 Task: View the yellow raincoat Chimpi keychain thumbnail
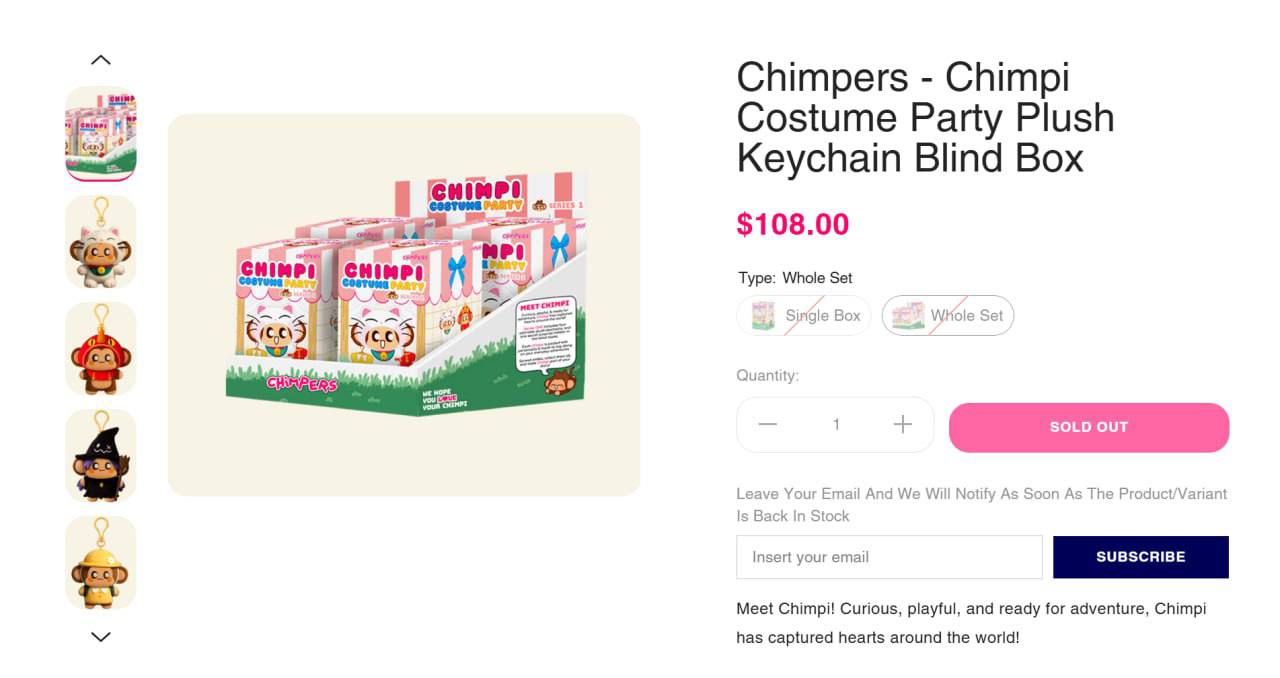[x=100, y=562]
